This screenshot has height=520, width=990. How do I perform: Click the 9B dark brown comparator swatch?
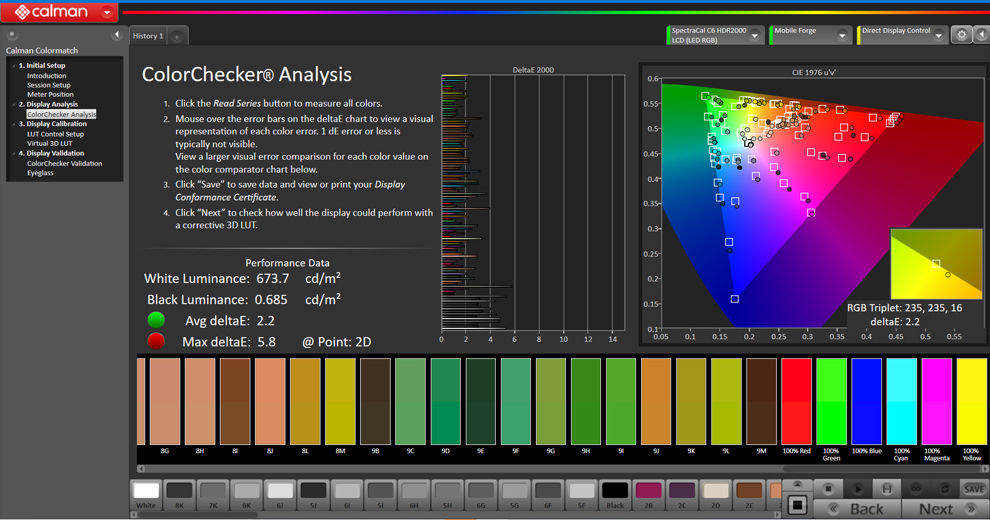[x=375, y=402]
